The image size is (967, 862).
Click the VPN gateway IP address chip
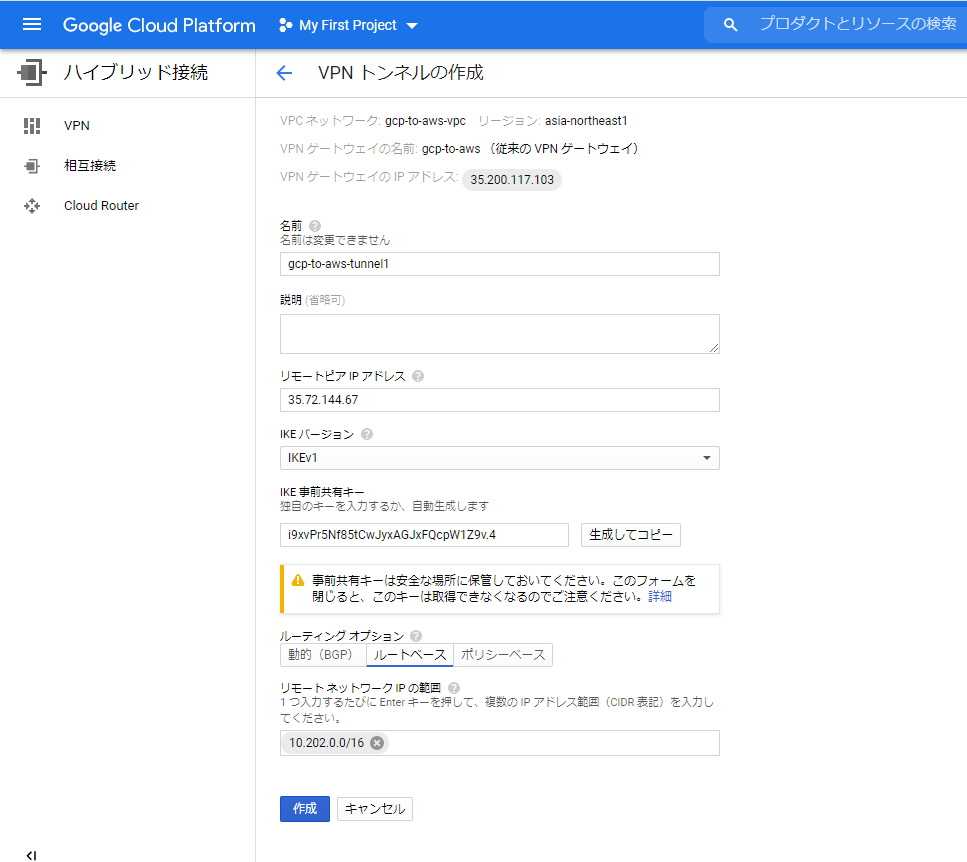(512, 179)
